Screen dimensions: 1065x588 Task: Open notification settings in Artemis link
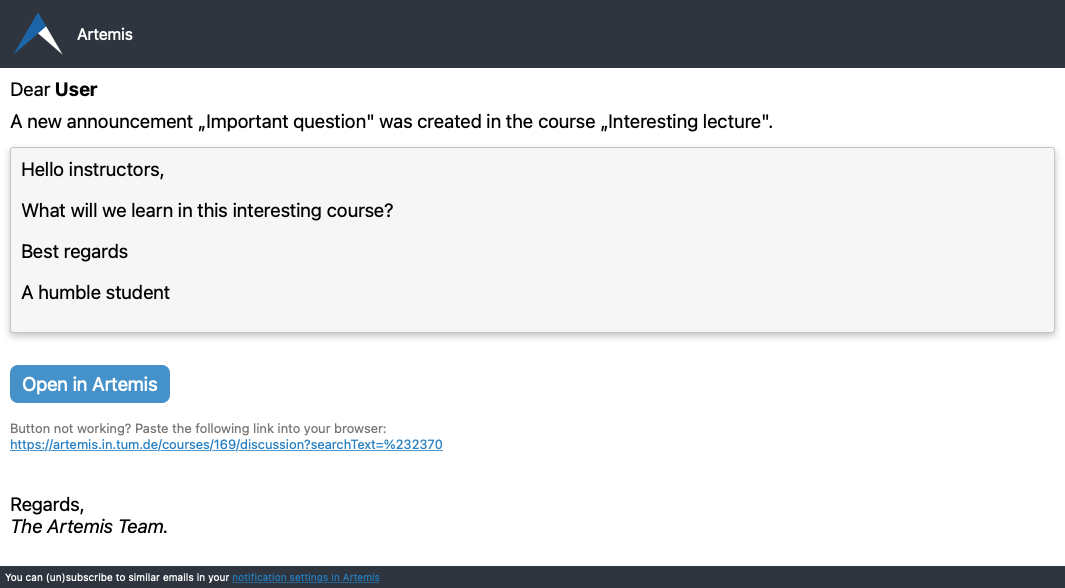click(x=305, y=578)
